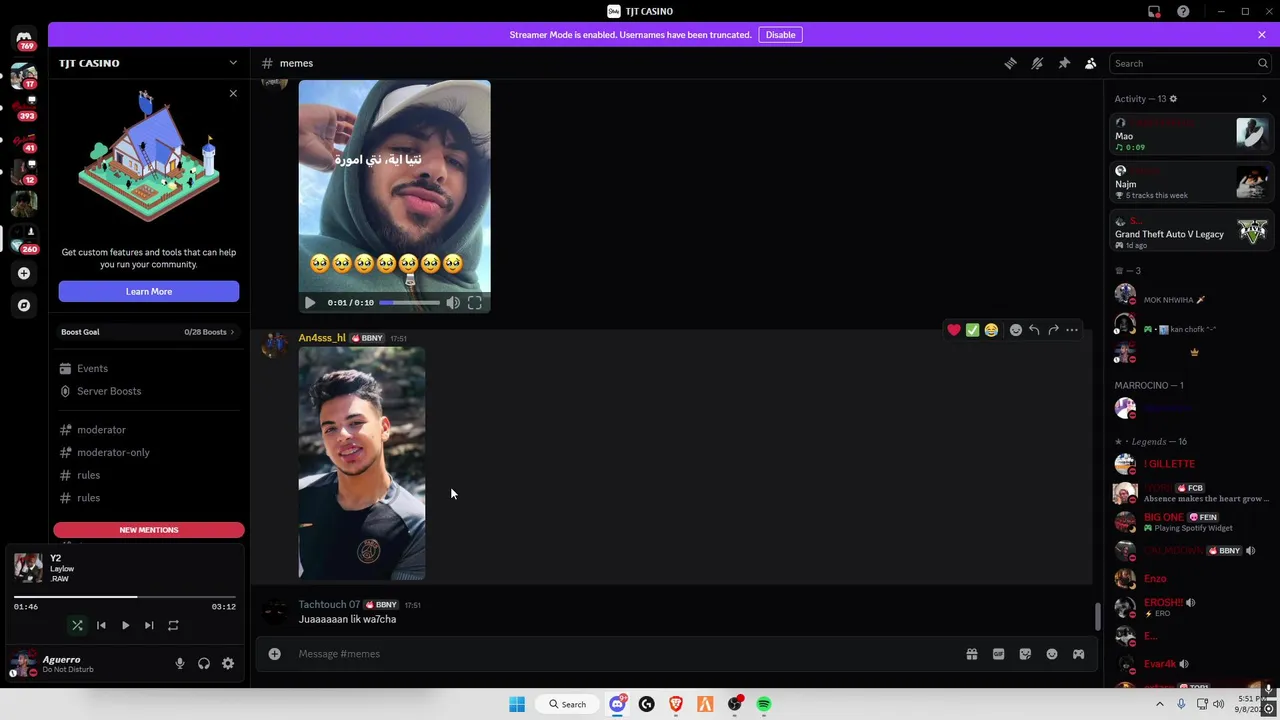Viewport: 1280px width, 720px height.
Task: Forward the An4sss_hl message
Action: click(1053, 330)
